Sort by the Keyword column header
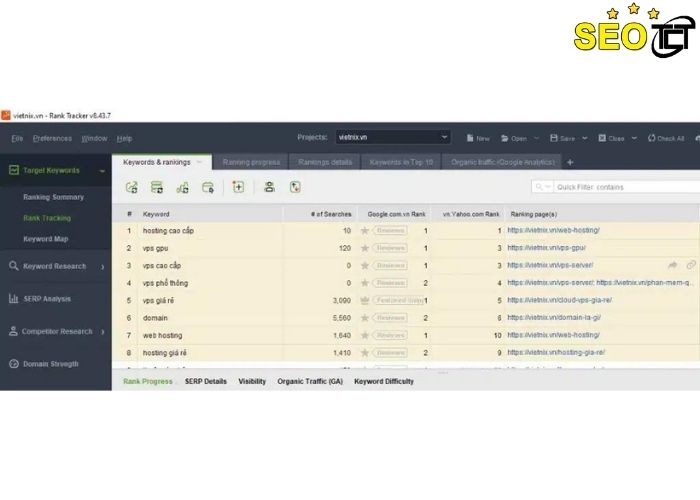Screen dimensions: 700x500 pos(211,214)
